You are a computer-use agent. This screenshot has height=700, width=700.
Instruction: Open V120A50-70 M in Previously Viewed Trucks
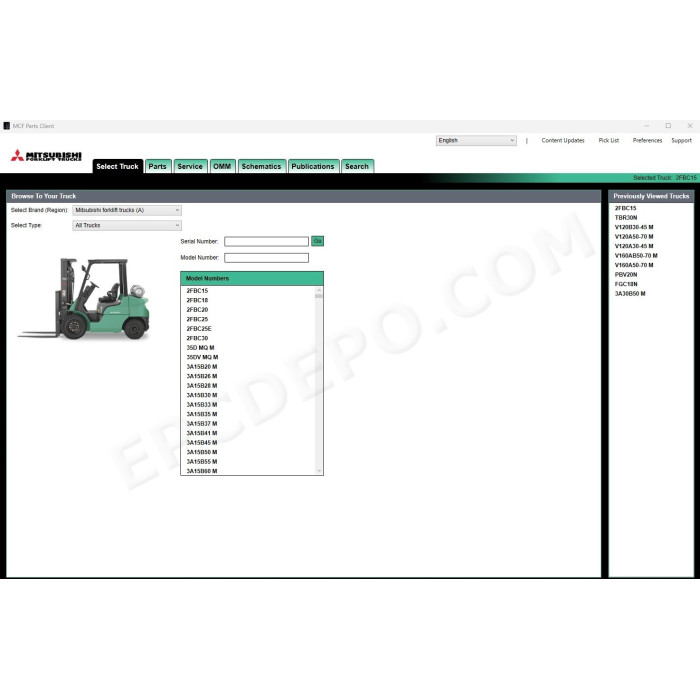[634, 237]
